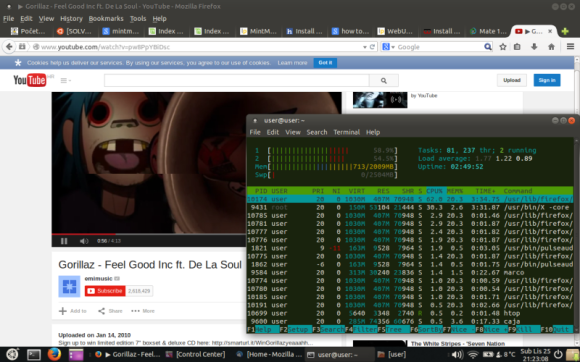
Task: Focus YouTube search input field
Action: click(x=236, y=80)
